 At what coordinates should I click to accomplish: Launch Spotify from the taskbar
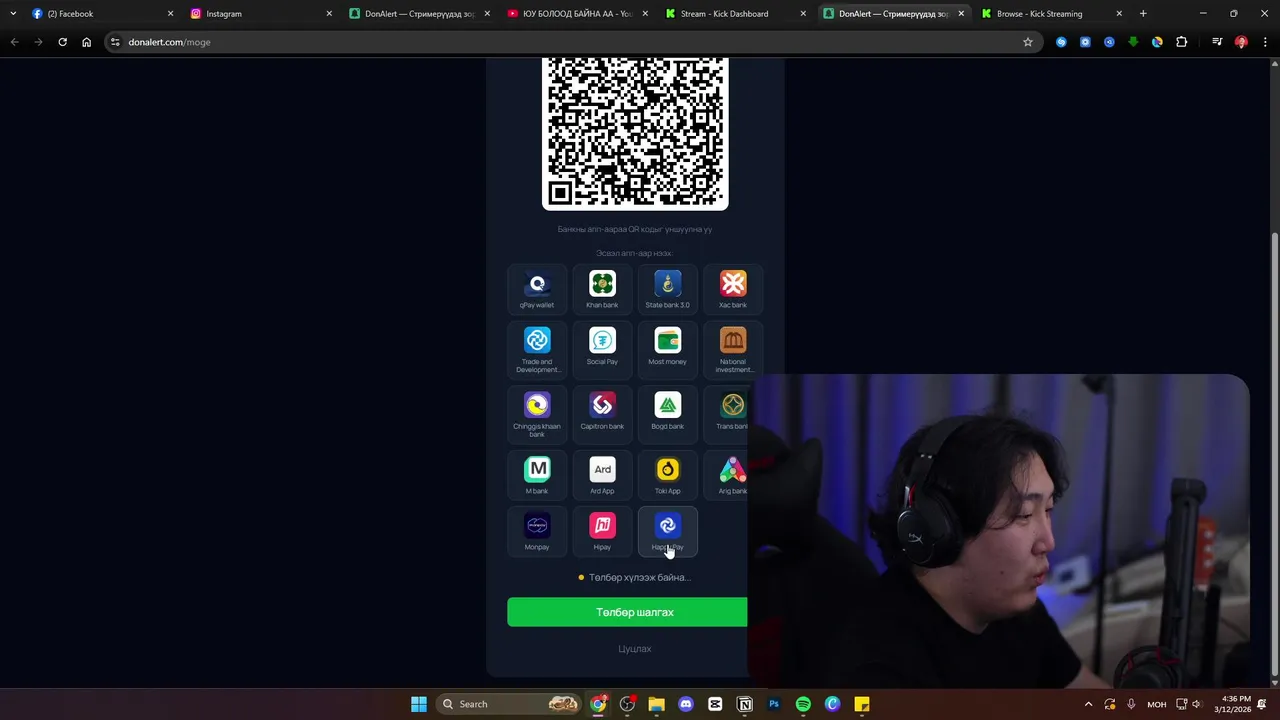point(803,704)
